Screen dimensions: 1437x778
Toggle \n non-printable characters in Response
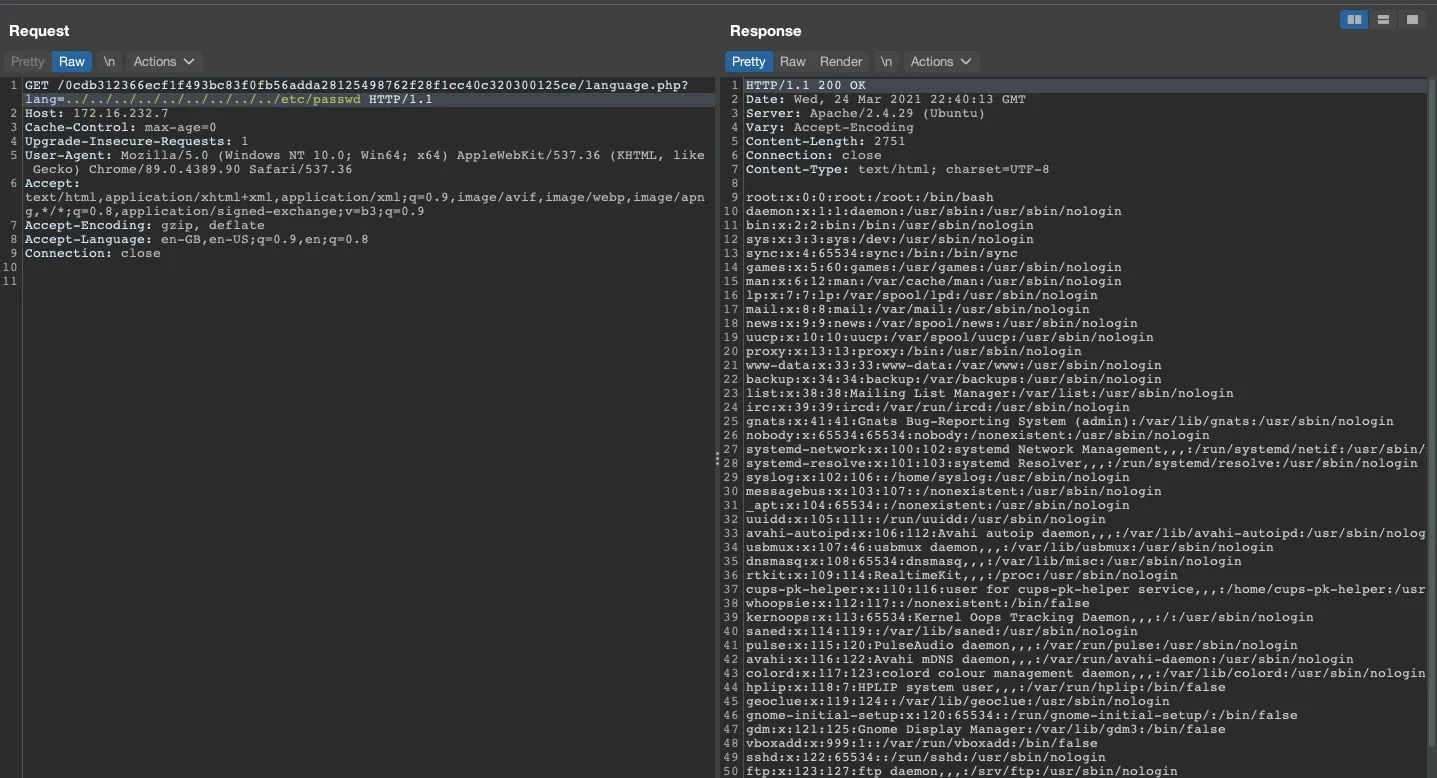coord(886,62)
